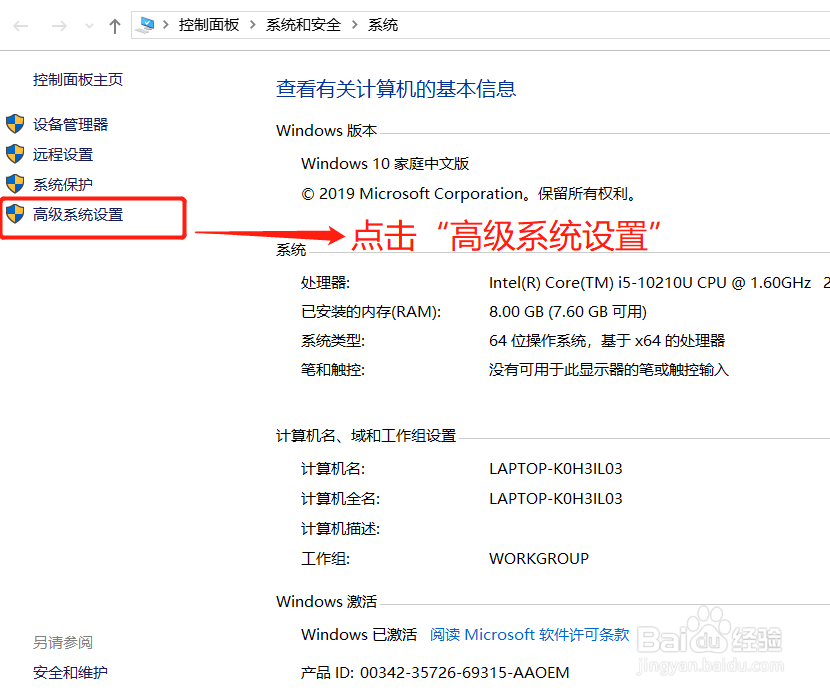
Task: Click the 计算机描述 label
Action: point(340,529)
